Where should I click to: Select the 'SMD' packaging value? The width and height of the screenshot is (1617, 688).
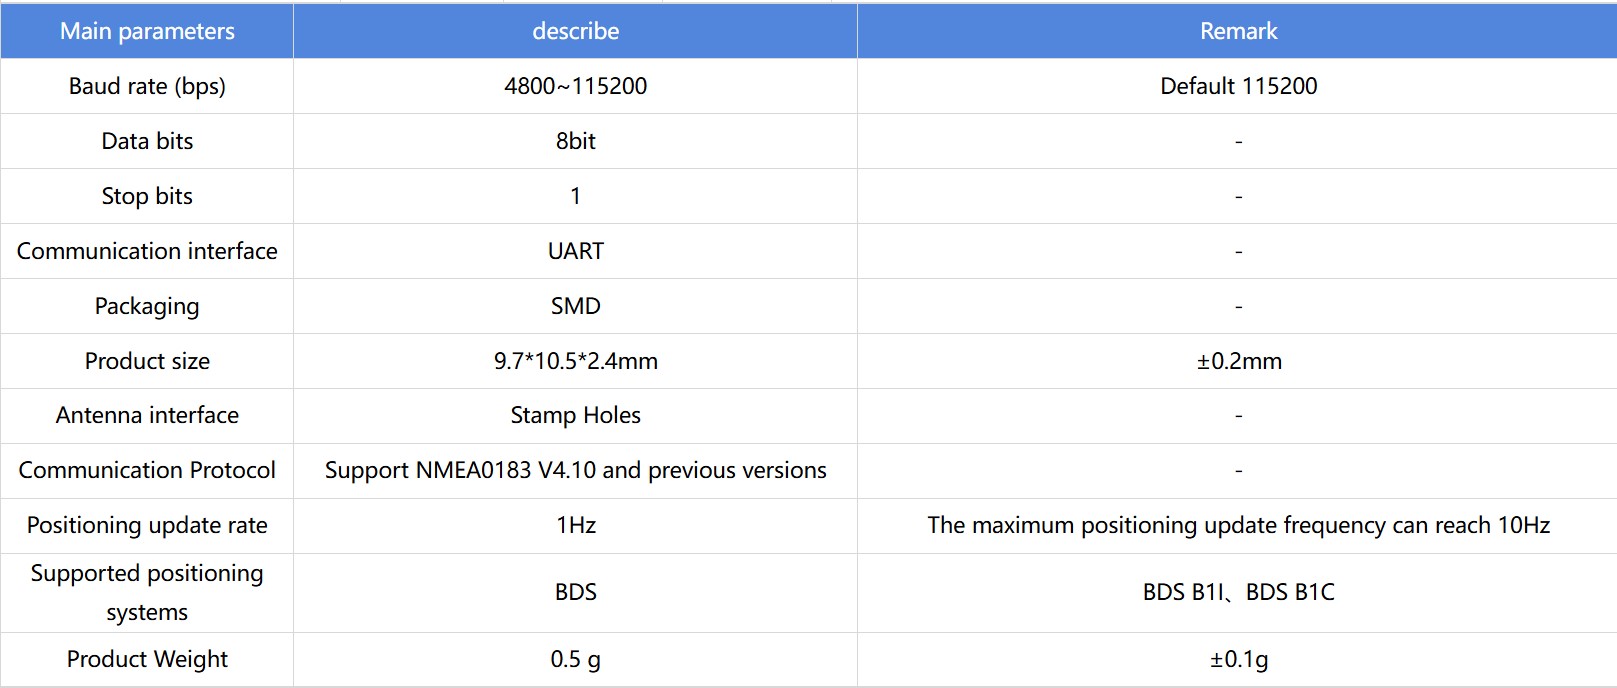[x=575, y=306]
